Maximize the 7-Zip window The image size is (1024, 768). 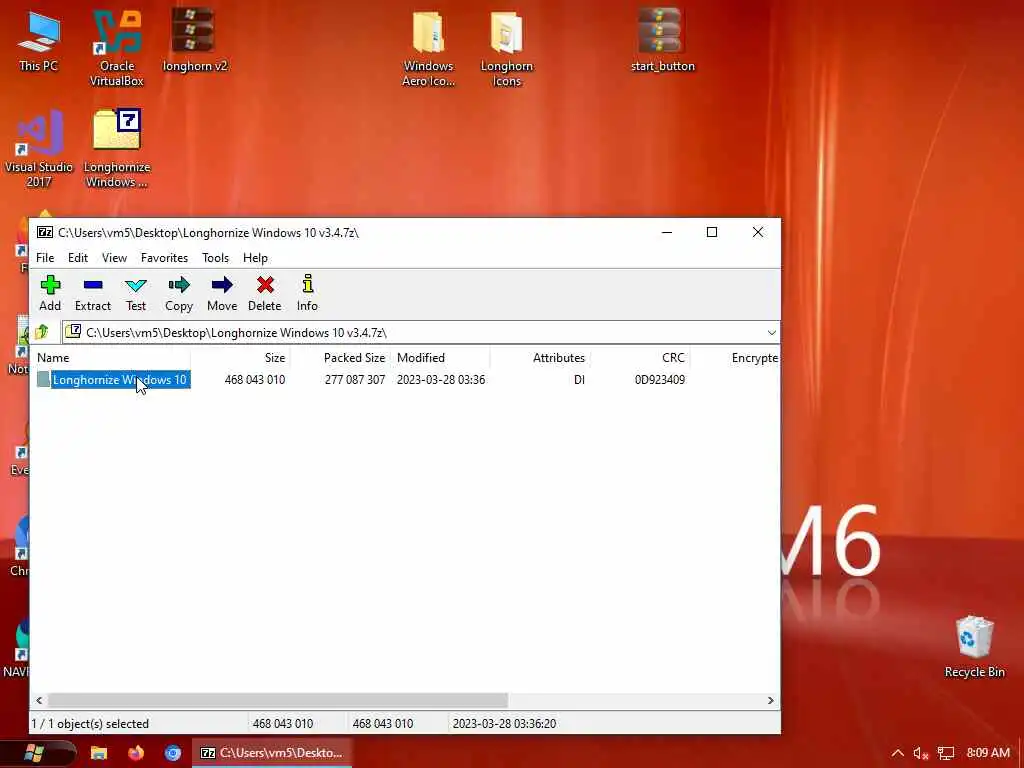pyautogui.click(x=712, y=232)
